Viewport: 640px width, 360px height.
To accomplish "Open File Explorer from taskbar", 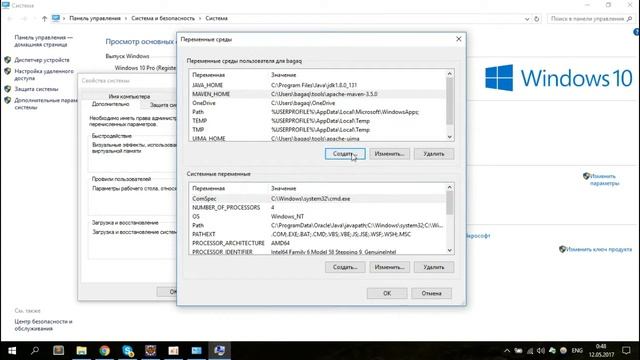I will coord(82,351).
